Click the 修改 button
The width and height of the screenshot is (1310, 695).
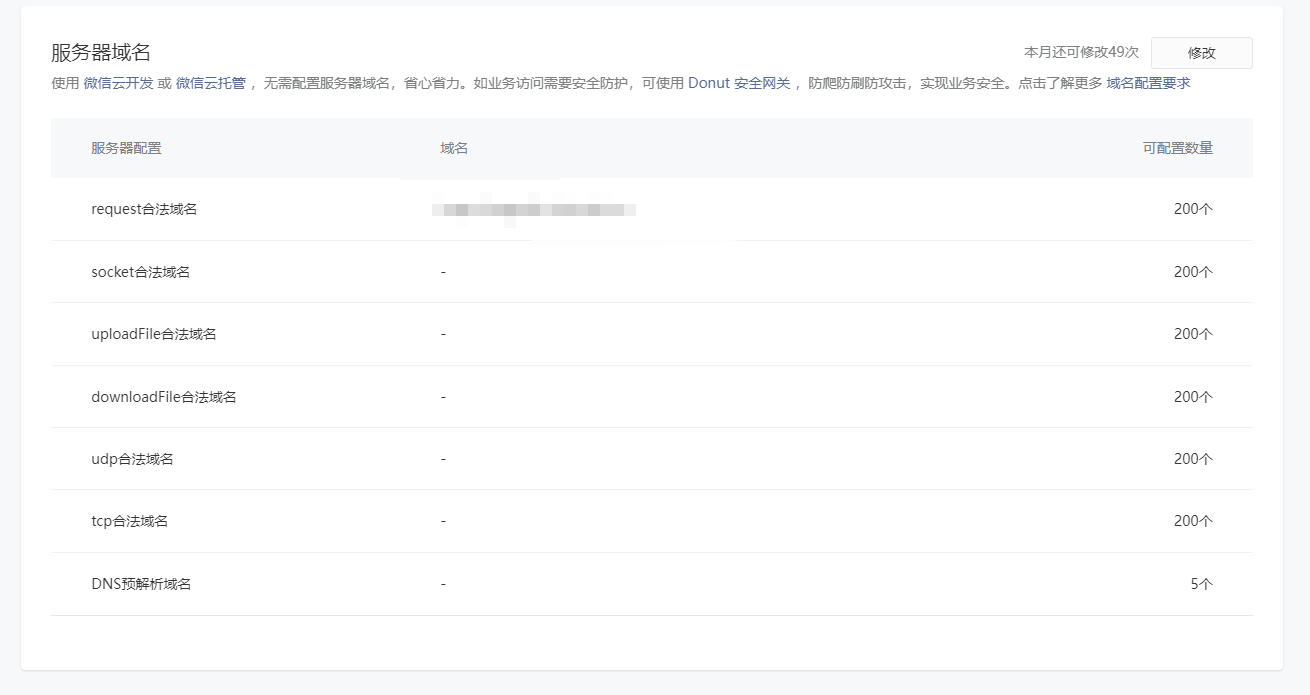coord(1201,53)
